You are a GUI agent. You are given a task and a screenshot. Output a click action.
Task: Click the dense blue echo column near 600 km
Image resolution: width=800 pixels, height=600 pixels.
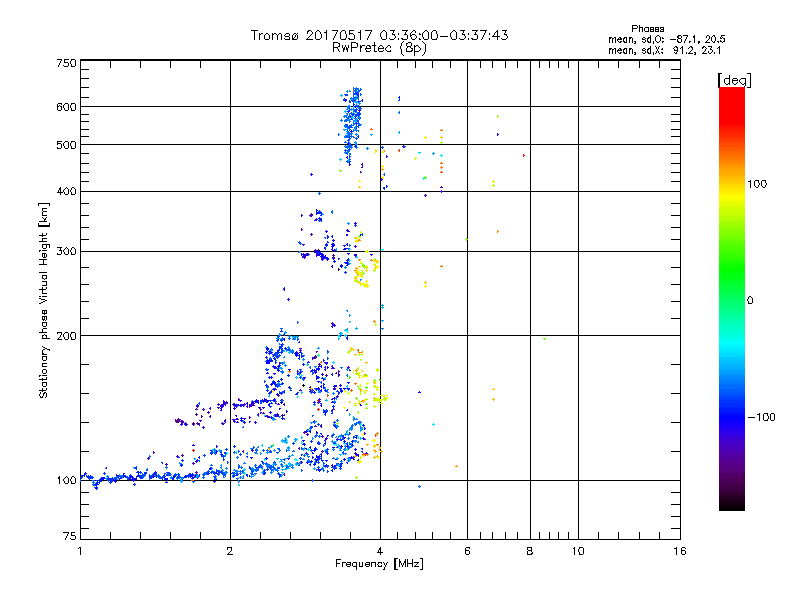coord(352,125)
